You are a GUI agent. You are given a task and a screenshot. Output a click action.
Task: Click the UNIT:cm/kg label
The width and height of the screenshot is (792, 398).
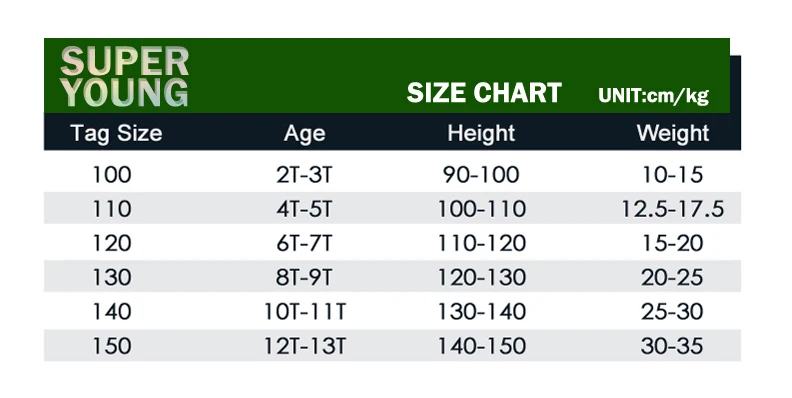(x=654, y=95)
